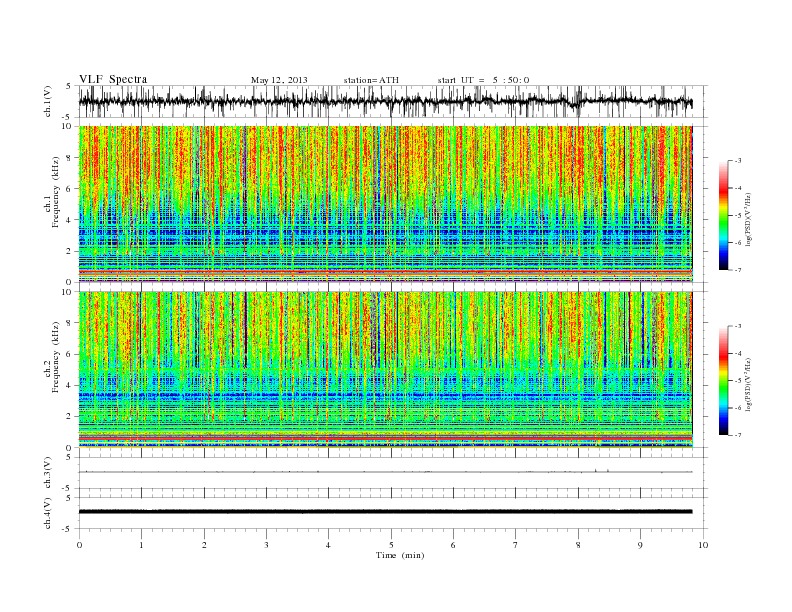792x612 pixels.
Task: Select the "start UT = 5 :50: 0" text
Action: pos(483,80)
